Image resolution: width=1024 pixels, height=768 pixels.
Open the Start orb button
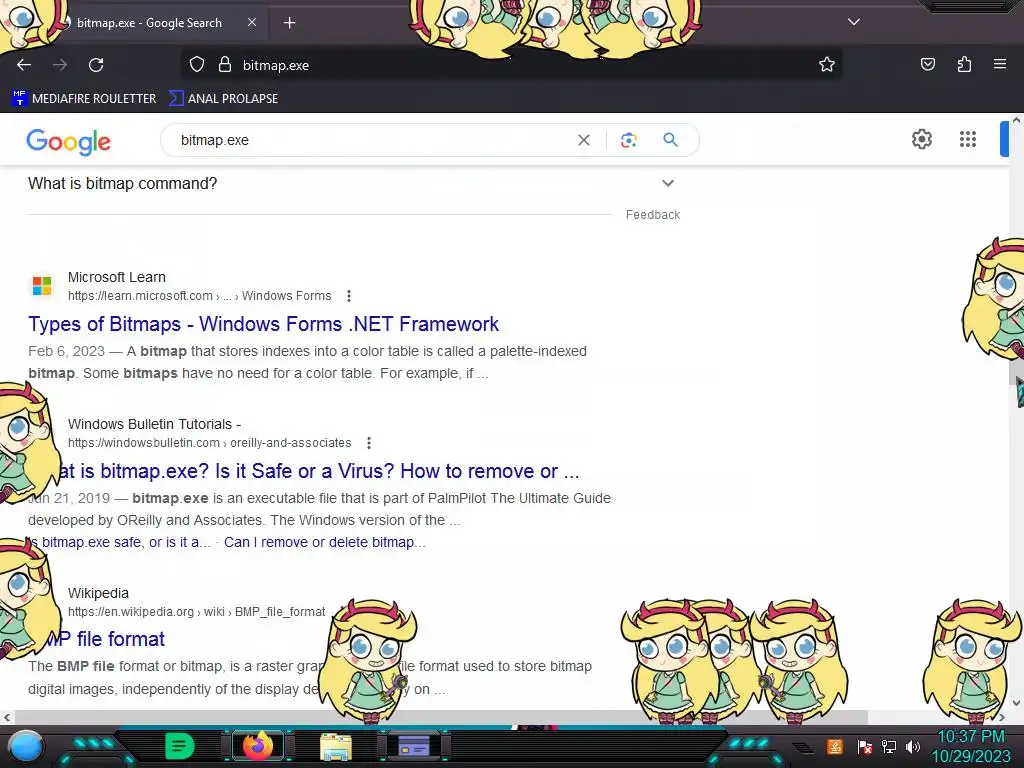tap(27, 746)
